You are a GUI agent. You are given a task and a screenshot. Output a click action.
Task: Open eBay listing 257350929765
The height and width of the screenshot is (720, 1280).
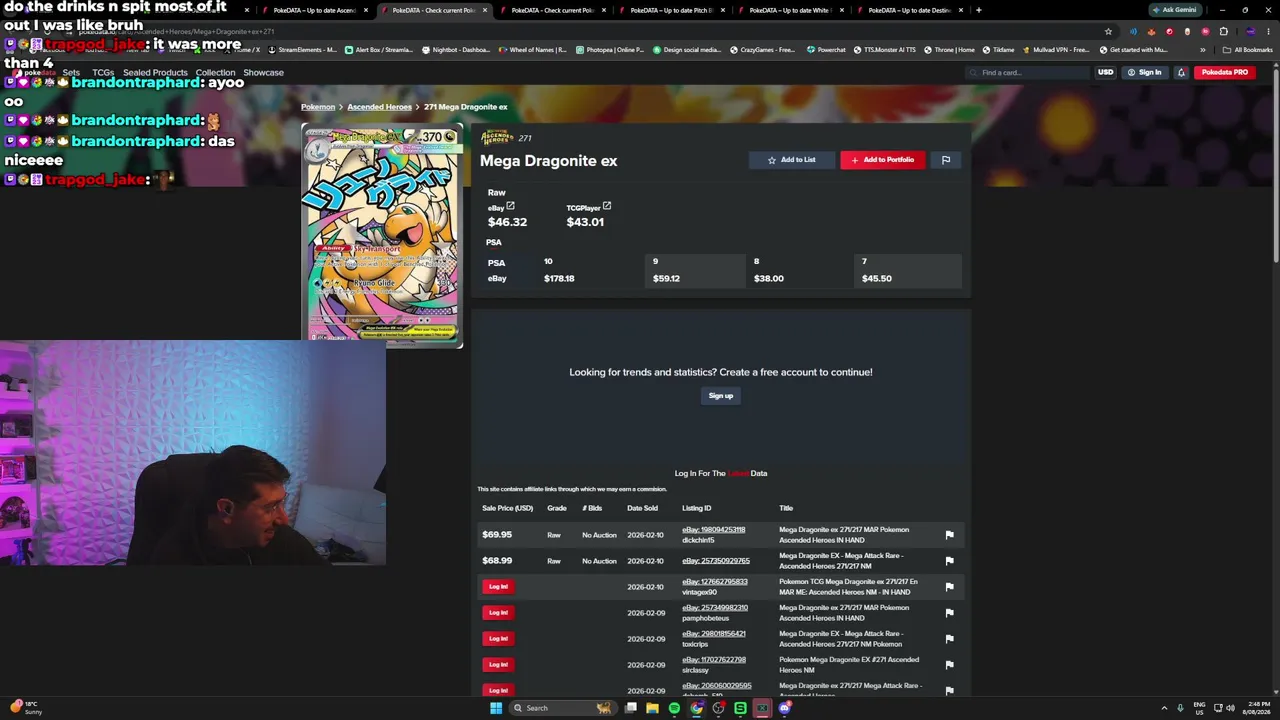click(x=716, y=561)
